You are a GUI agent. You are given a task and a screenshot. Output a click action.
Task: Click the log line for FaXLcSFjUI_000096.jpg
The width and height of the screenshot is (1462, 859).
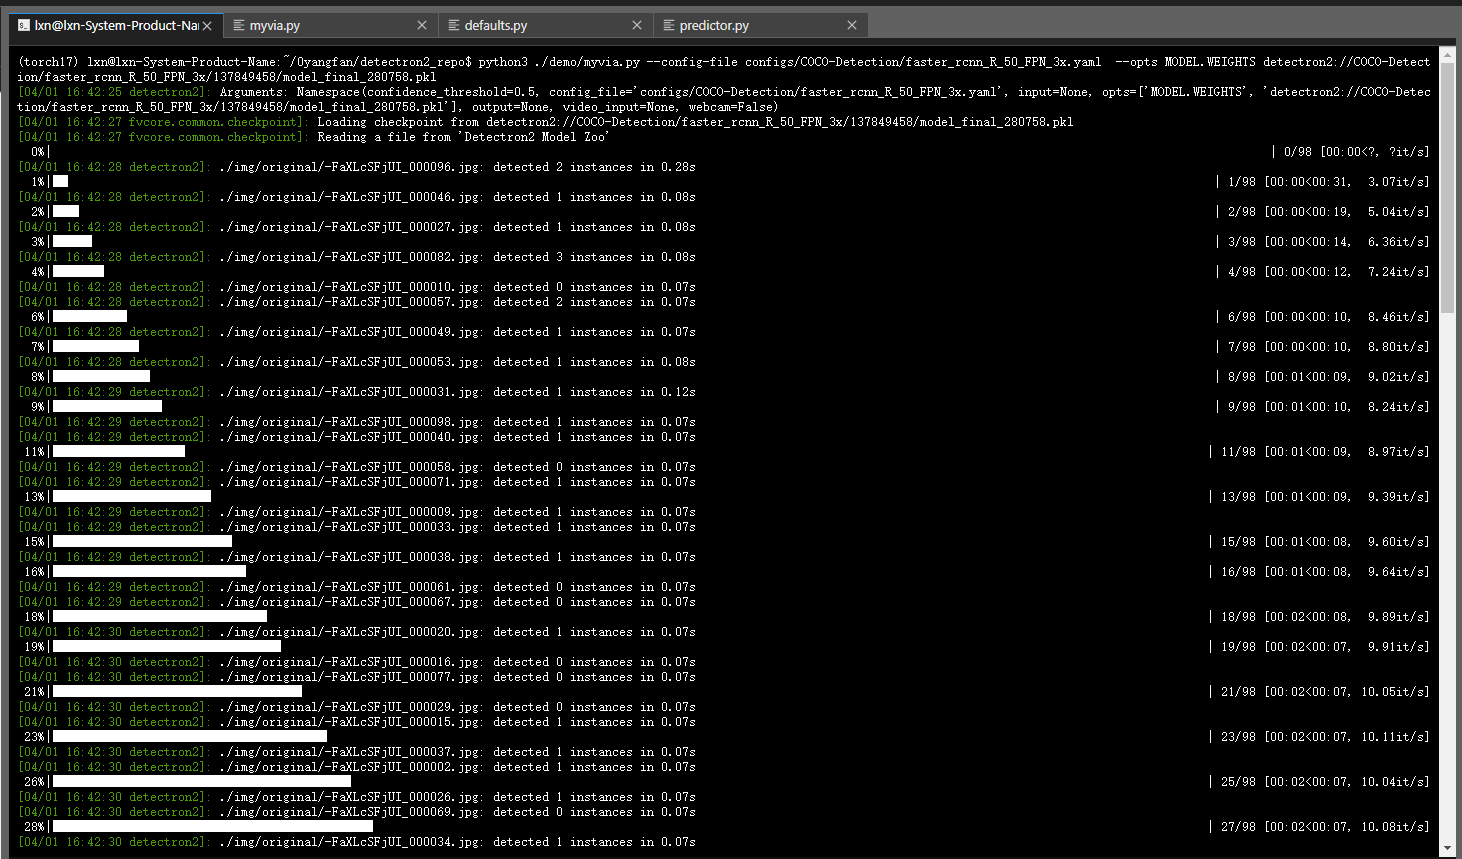tap(357, 167)
